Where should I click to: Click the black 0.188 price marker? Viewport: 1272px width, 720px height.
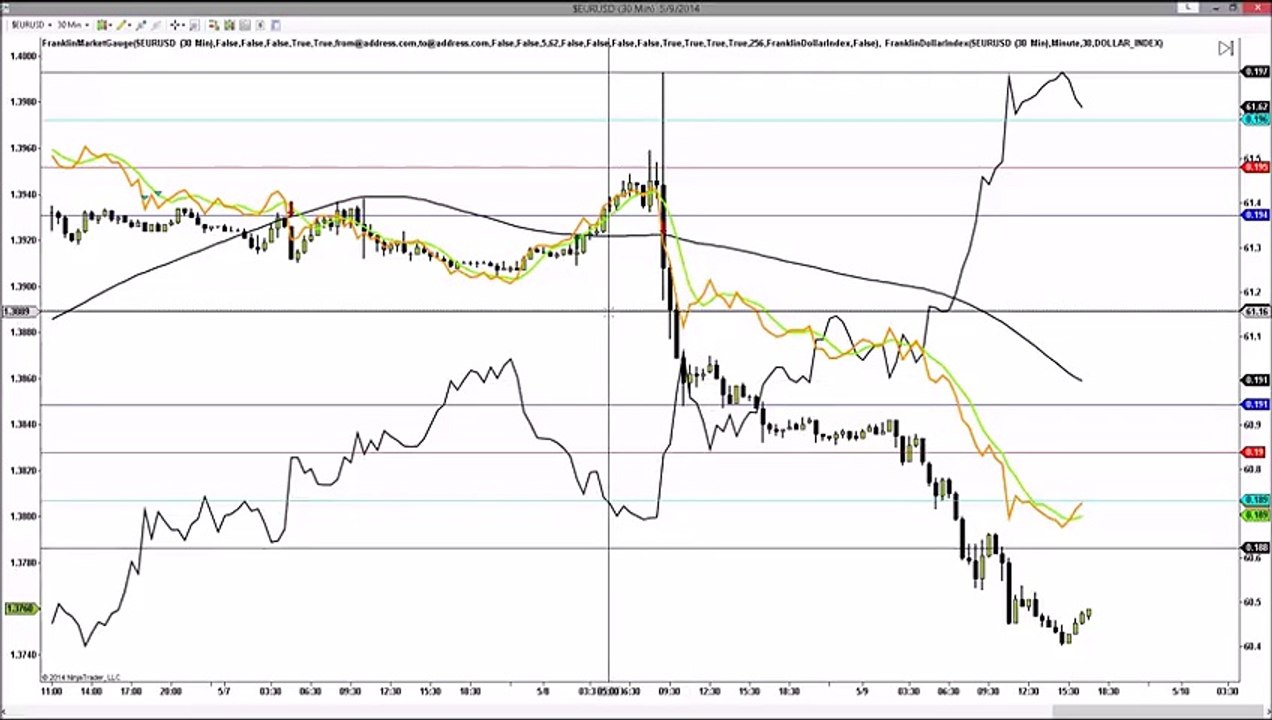click(1255, 547)
